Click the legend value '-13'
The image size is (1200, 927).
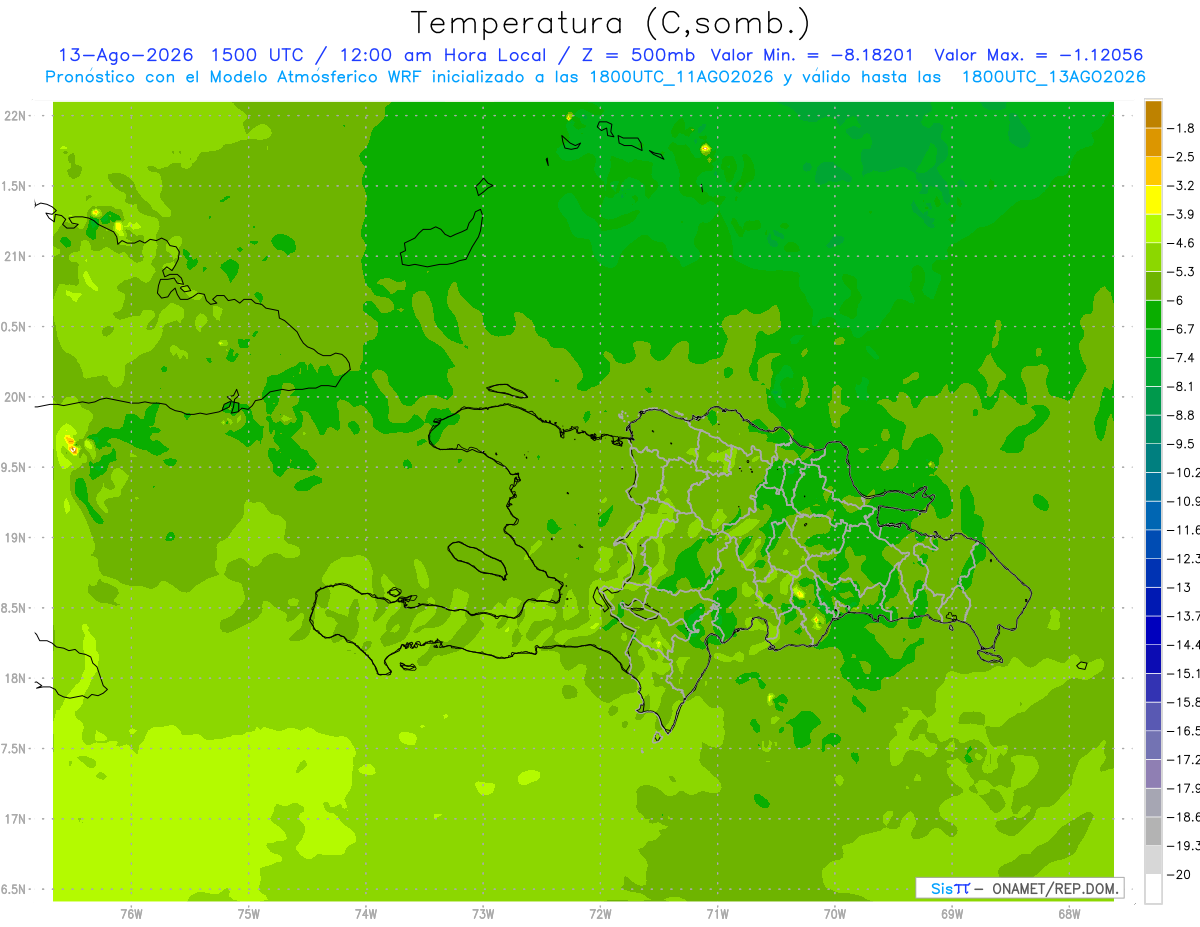(x=1178, y=587)
